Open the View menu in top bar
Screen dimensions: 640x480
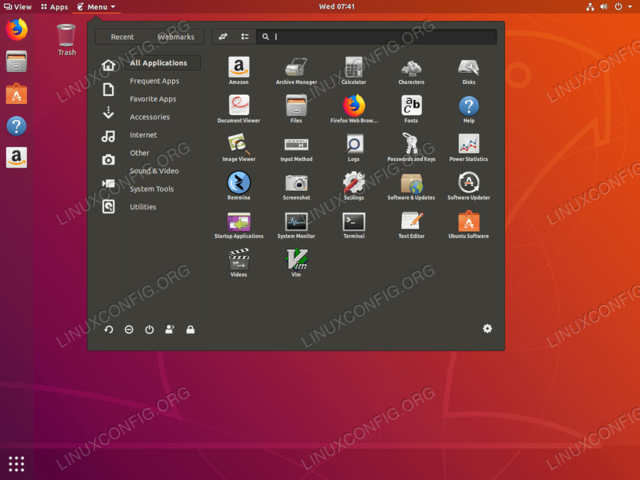18,7
